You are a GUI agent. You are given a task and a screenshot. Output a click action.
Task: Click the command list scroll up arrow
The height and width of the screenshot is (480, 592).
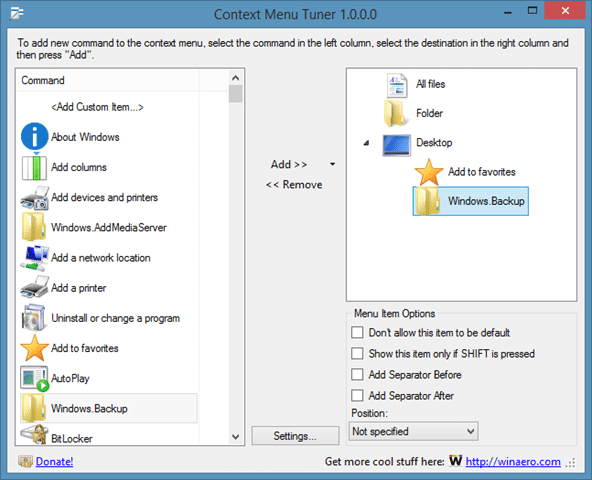point(236,78)
